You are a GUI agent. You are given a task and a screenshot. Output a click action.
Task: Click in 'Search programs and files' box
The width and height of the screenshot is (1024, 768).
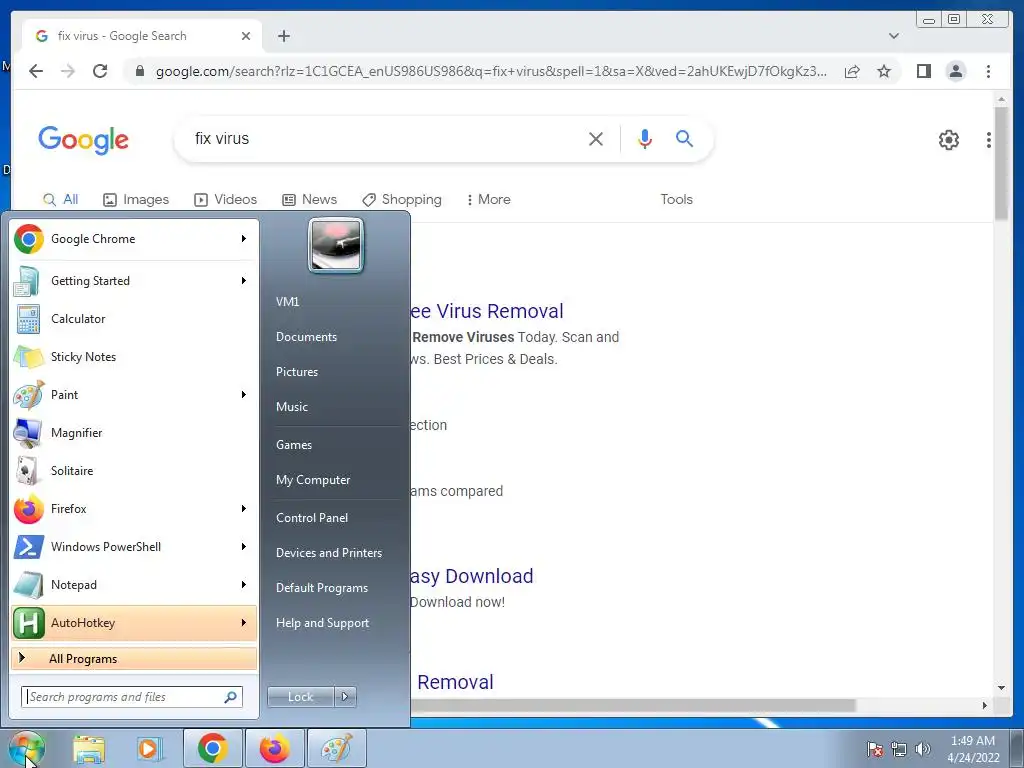(132, 697)
